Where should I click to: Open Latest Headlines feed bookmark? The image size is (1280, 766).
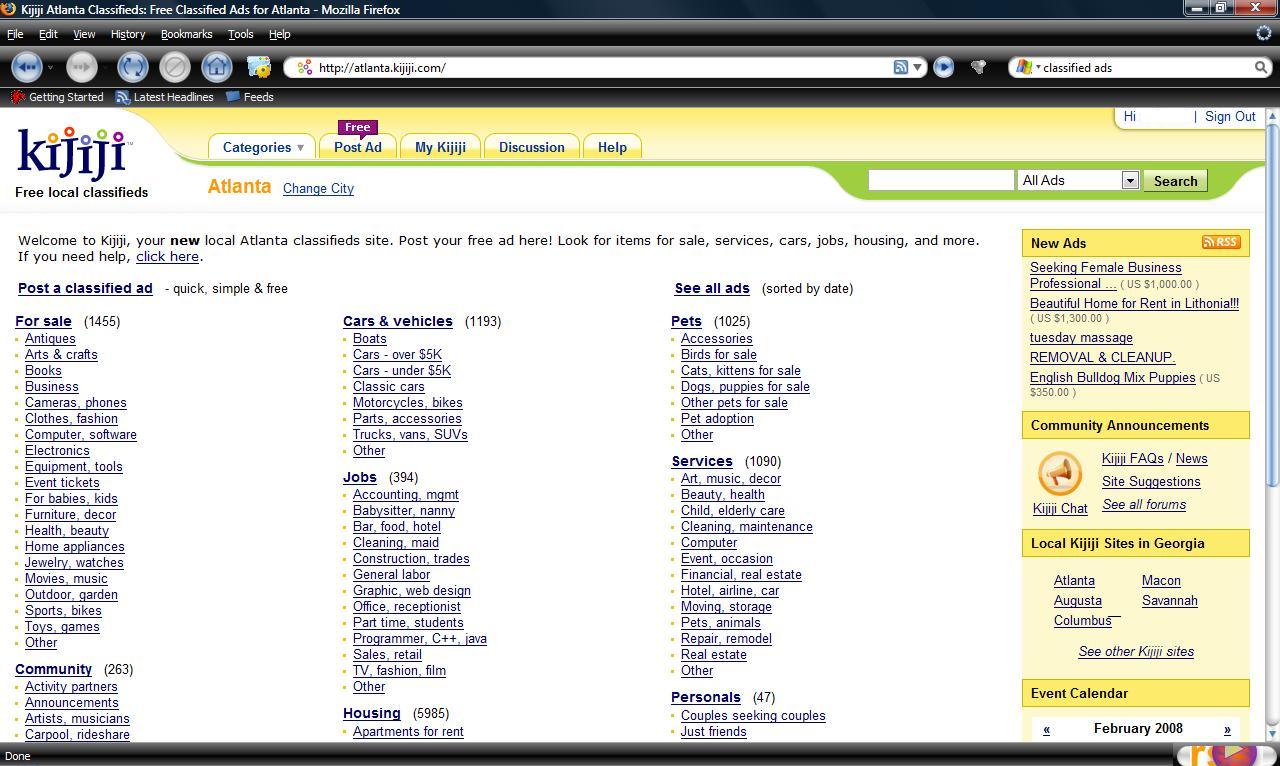tap(164, 97)
